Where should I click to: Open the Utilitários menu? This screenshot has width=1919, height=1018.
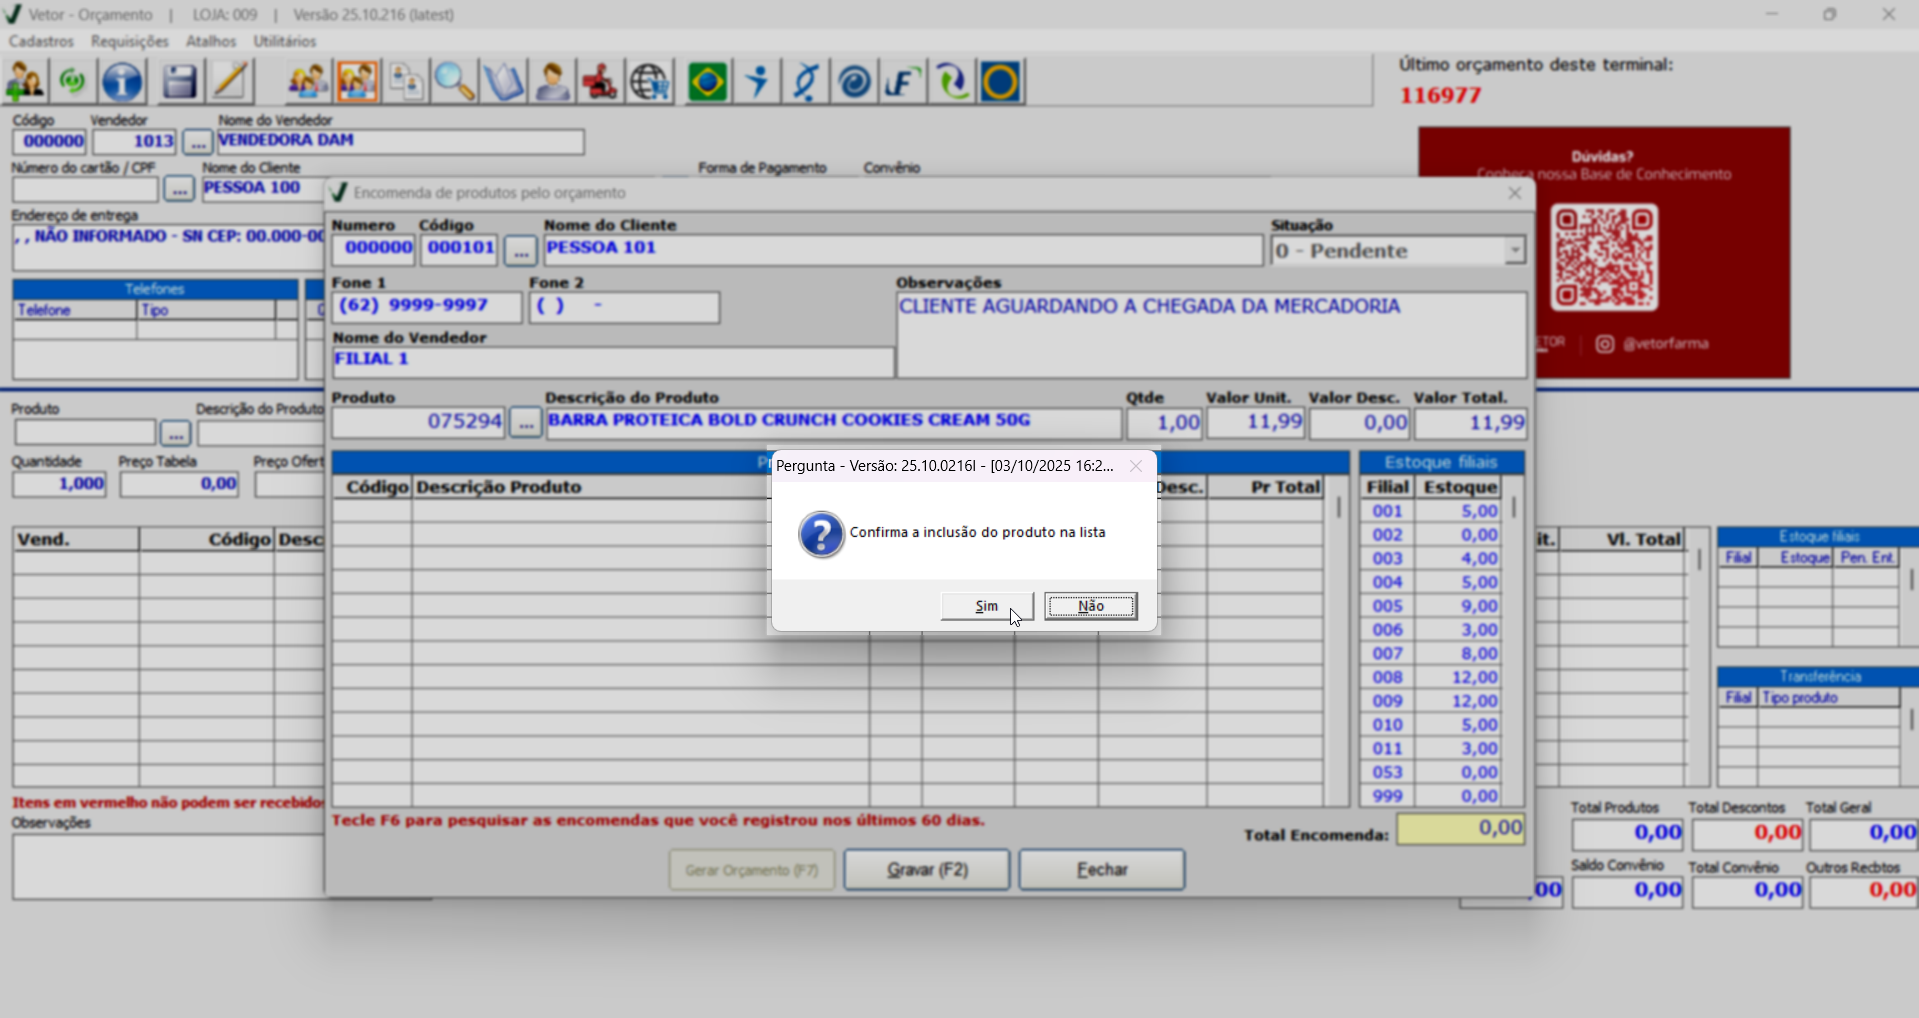click(x=284, y=41)
